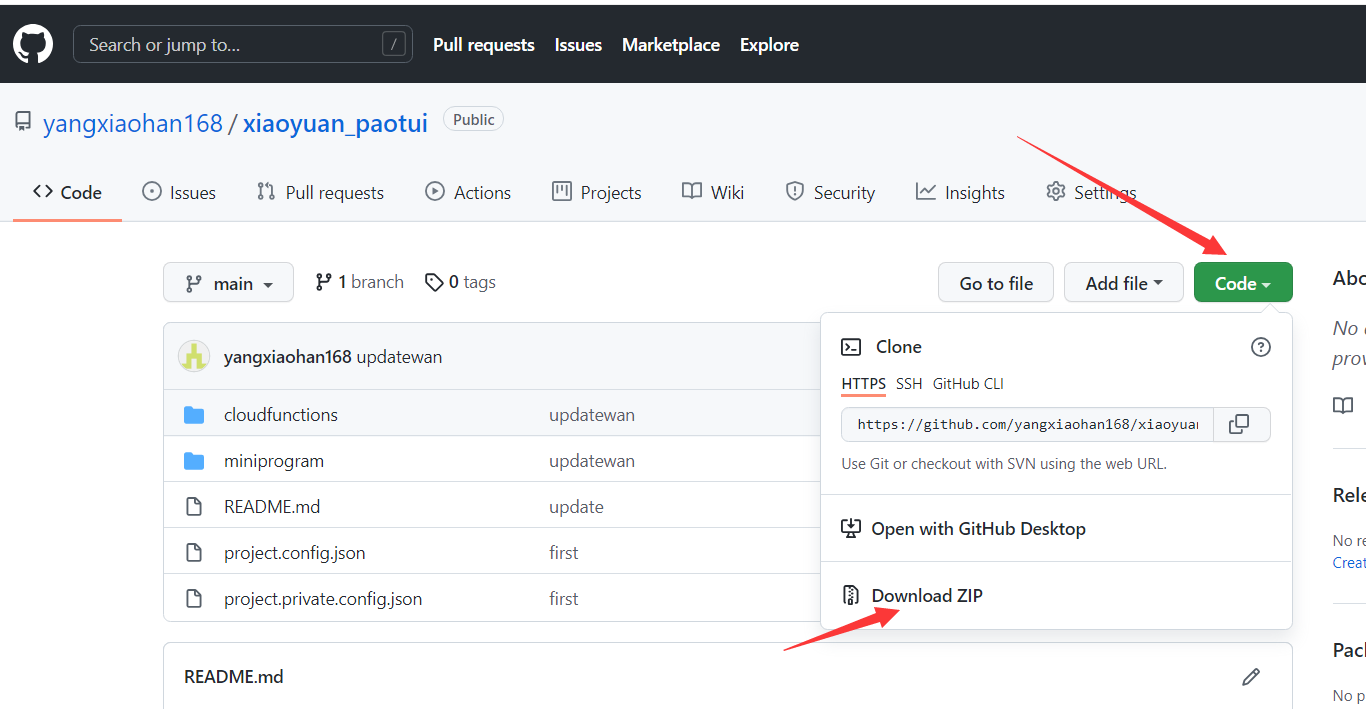Expand the Add file dropdown
The width and height of the screenshot is (1366, 709).
coord(1124,283)
